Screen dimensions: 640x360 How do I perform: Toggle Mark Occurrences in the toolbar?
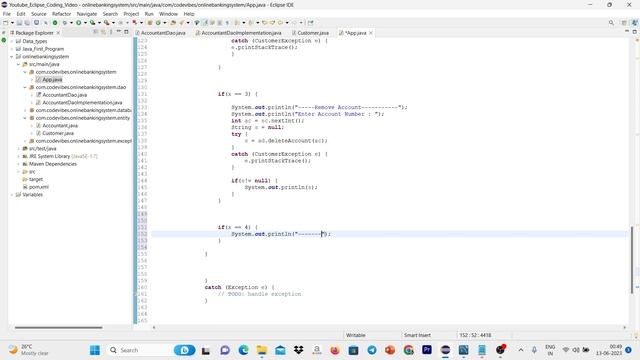[x=205, y=22]
